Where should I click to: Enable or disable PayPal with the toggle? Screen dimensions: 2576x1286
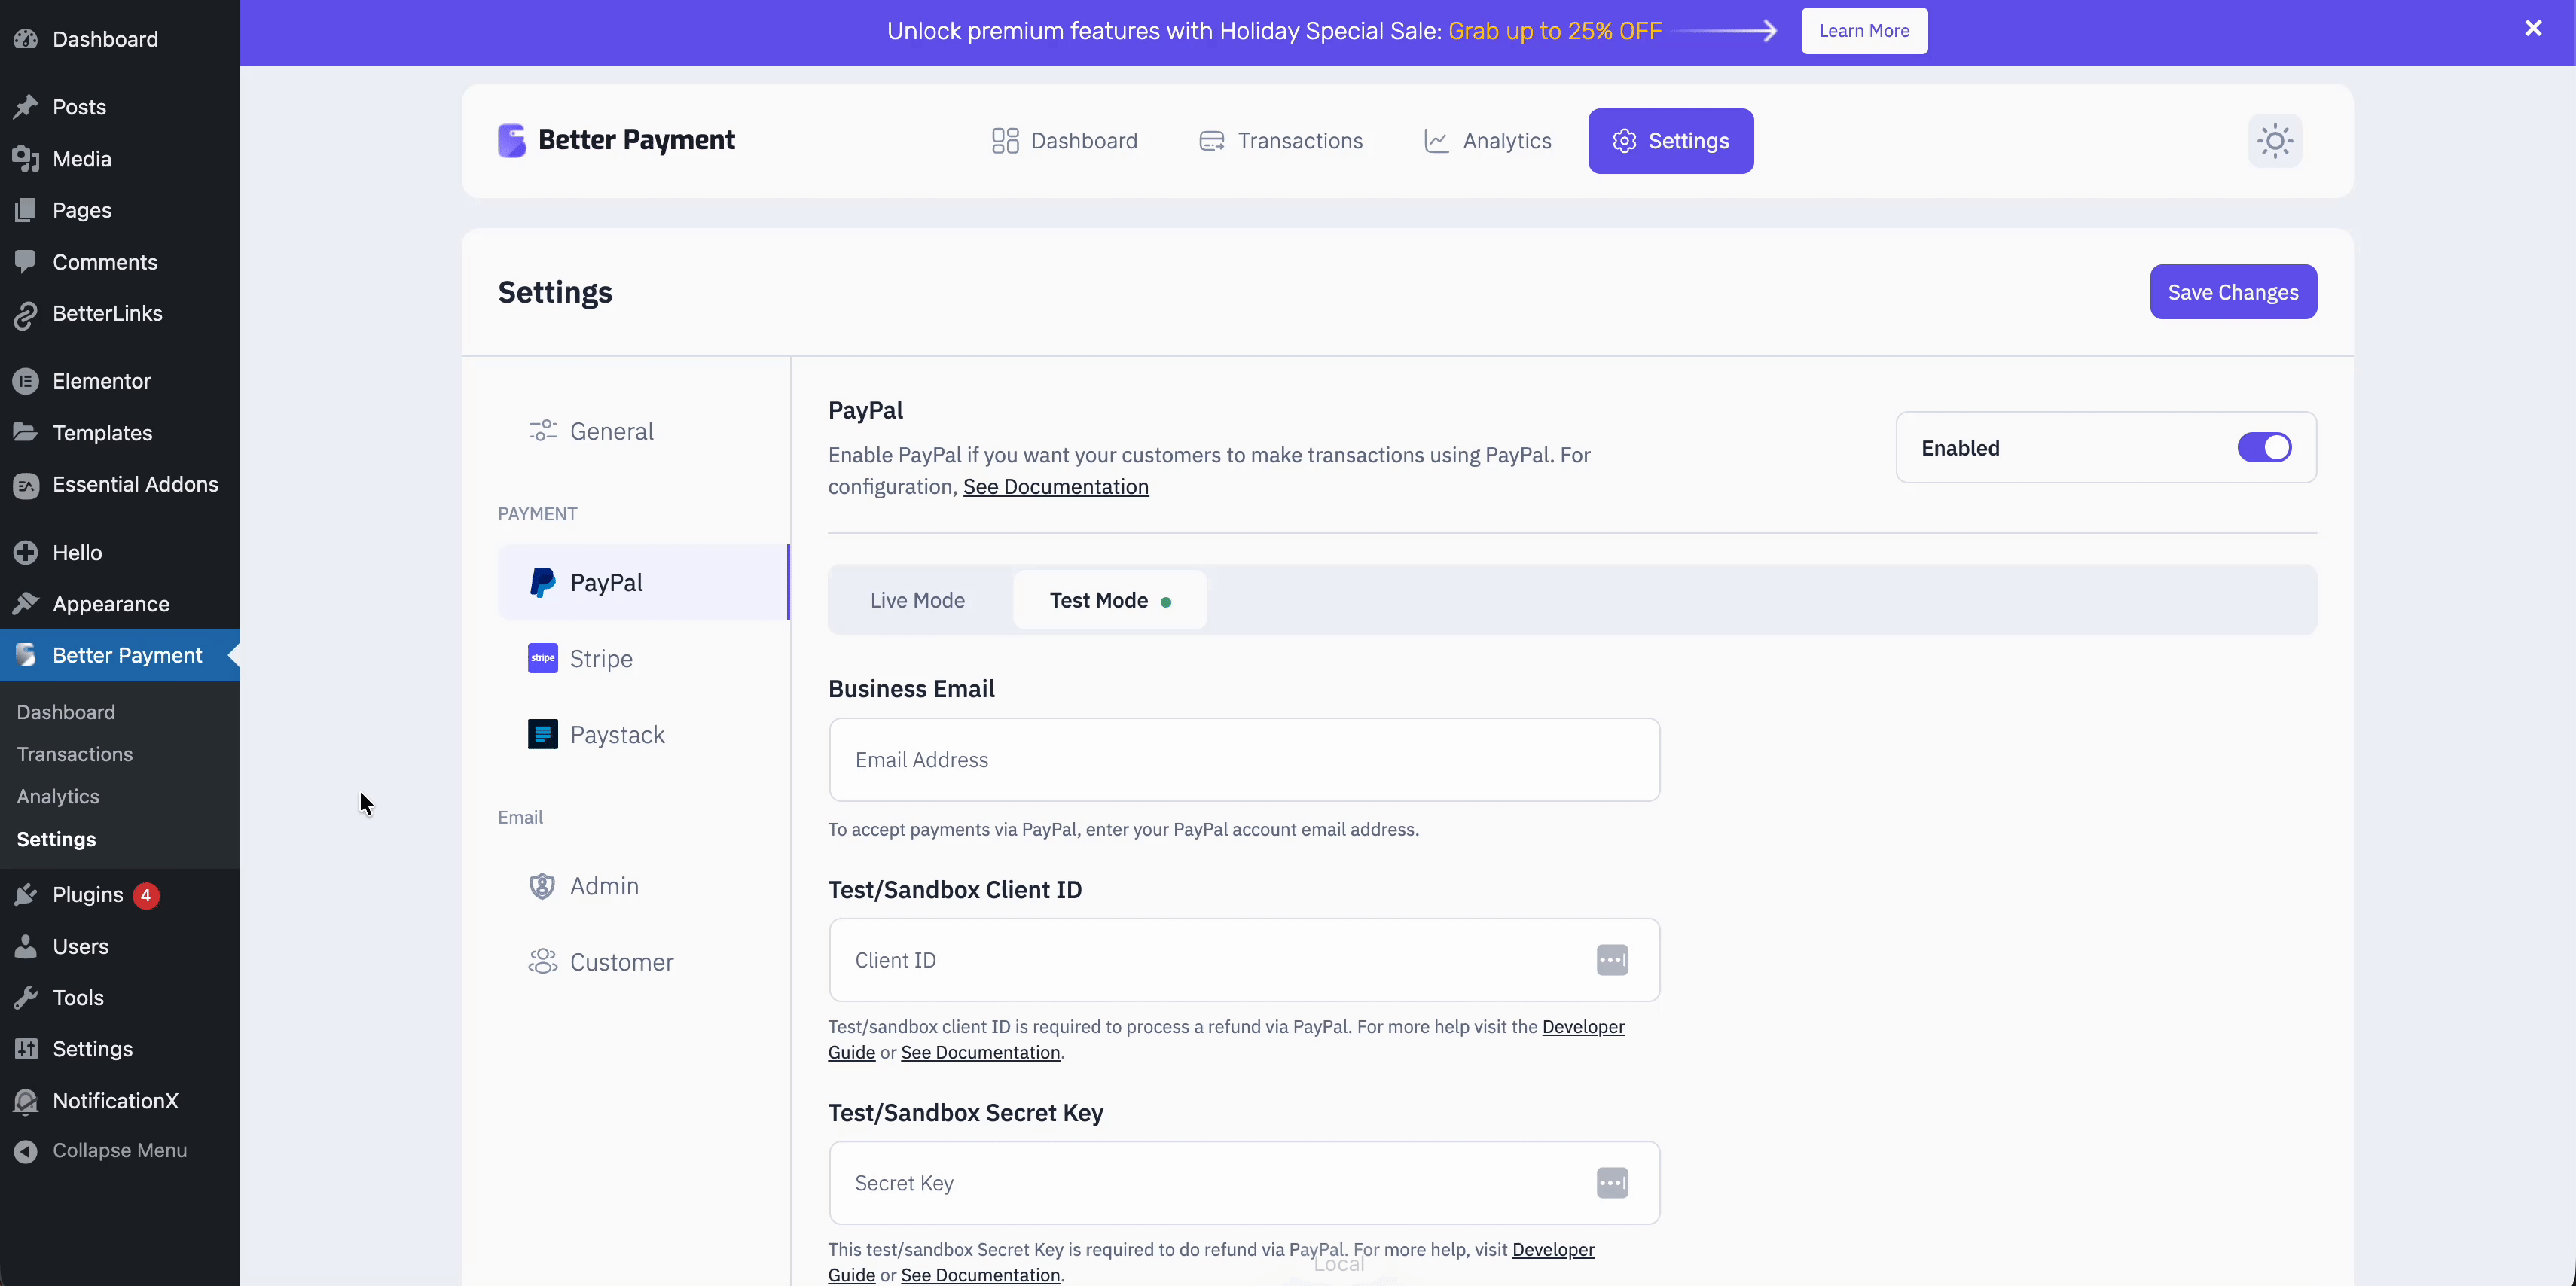point(2264,447)
